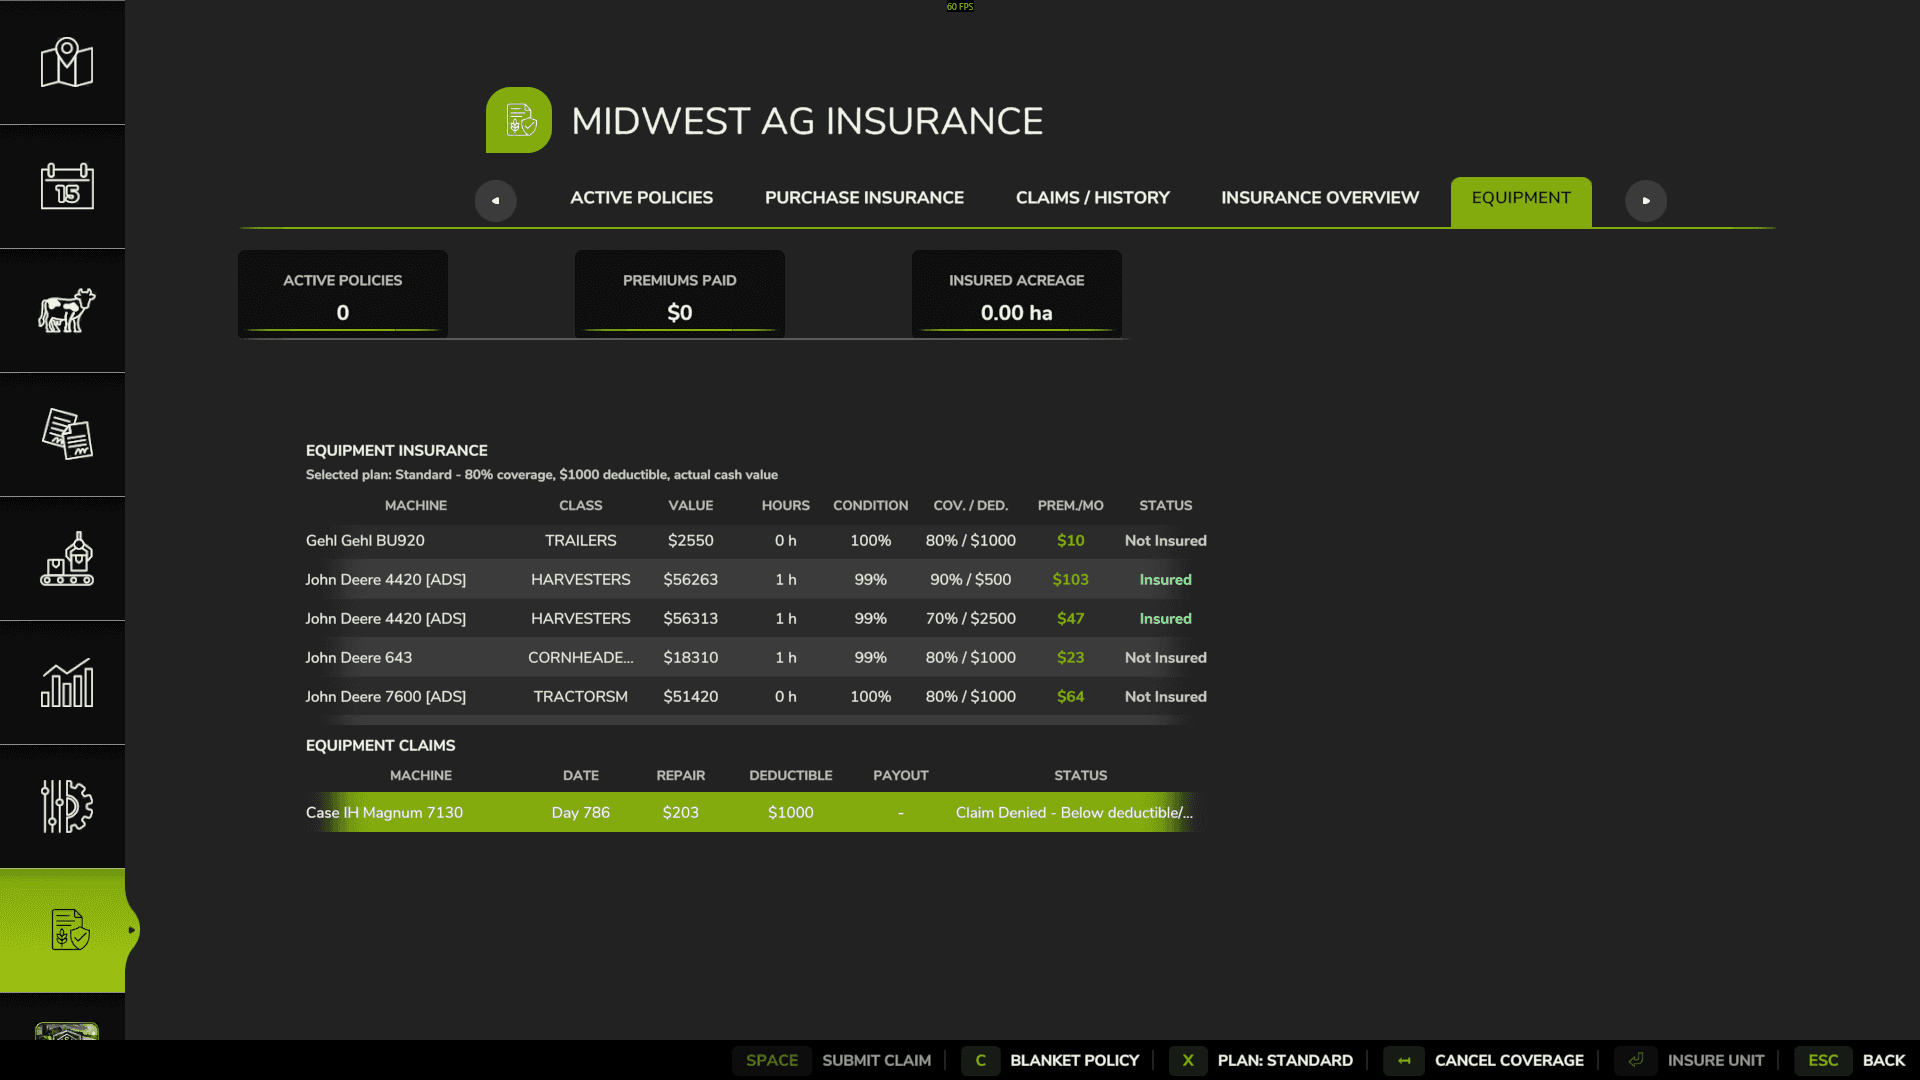
Task: Click the Insured Acreage summary card
Action: tap(1017, 294)
